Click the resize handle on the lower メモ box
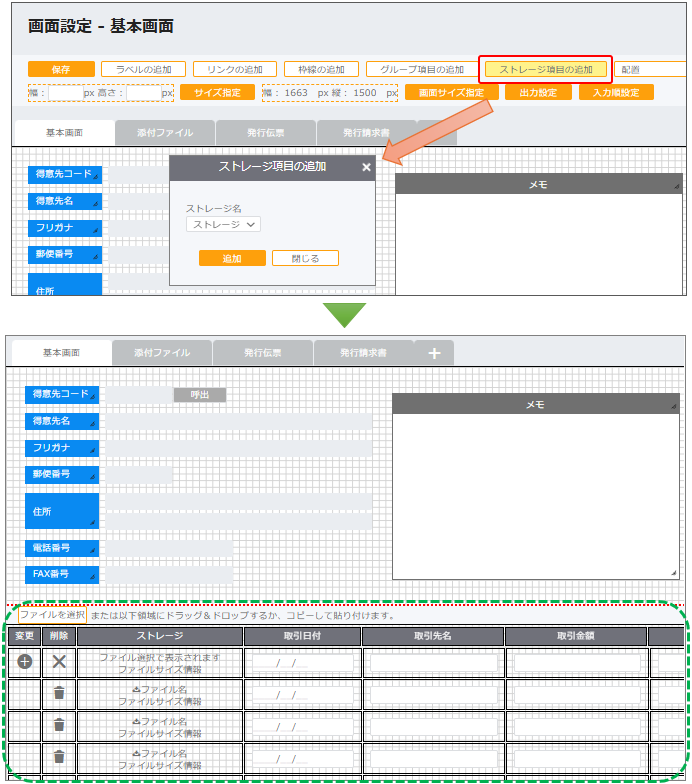 tap(676, 571)
